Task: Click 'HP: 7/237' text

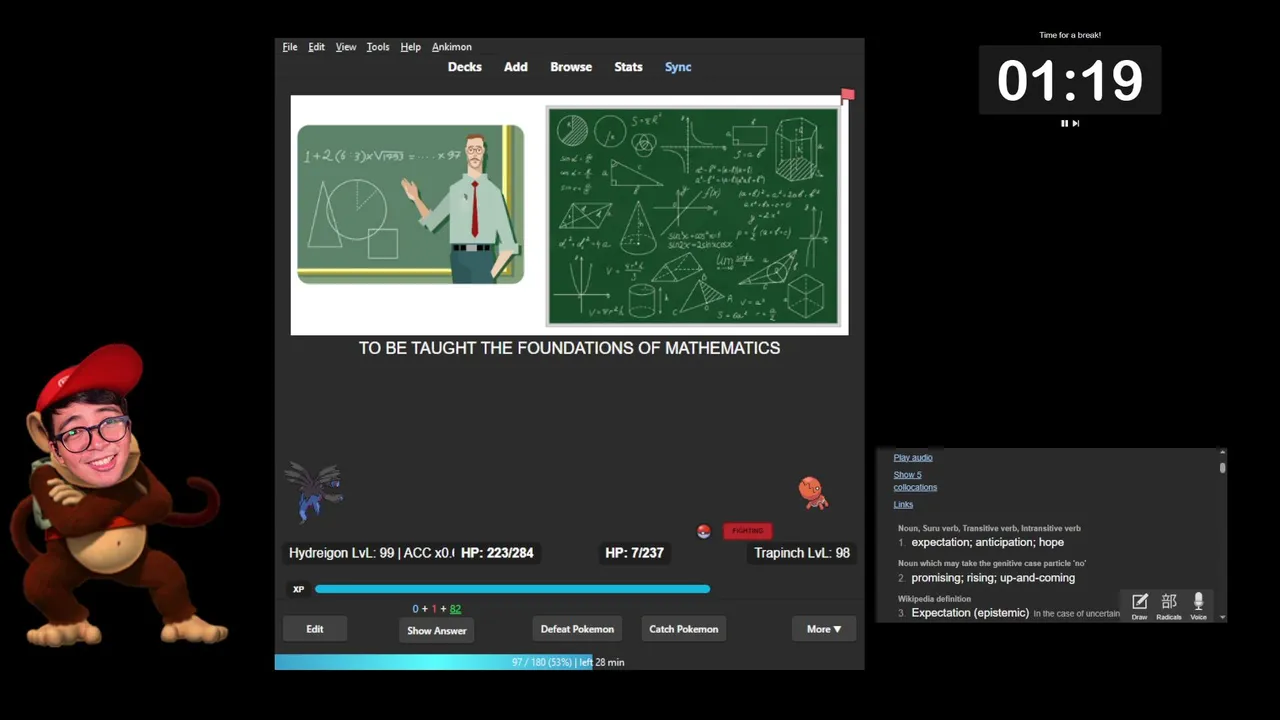Action: point(634,553)
